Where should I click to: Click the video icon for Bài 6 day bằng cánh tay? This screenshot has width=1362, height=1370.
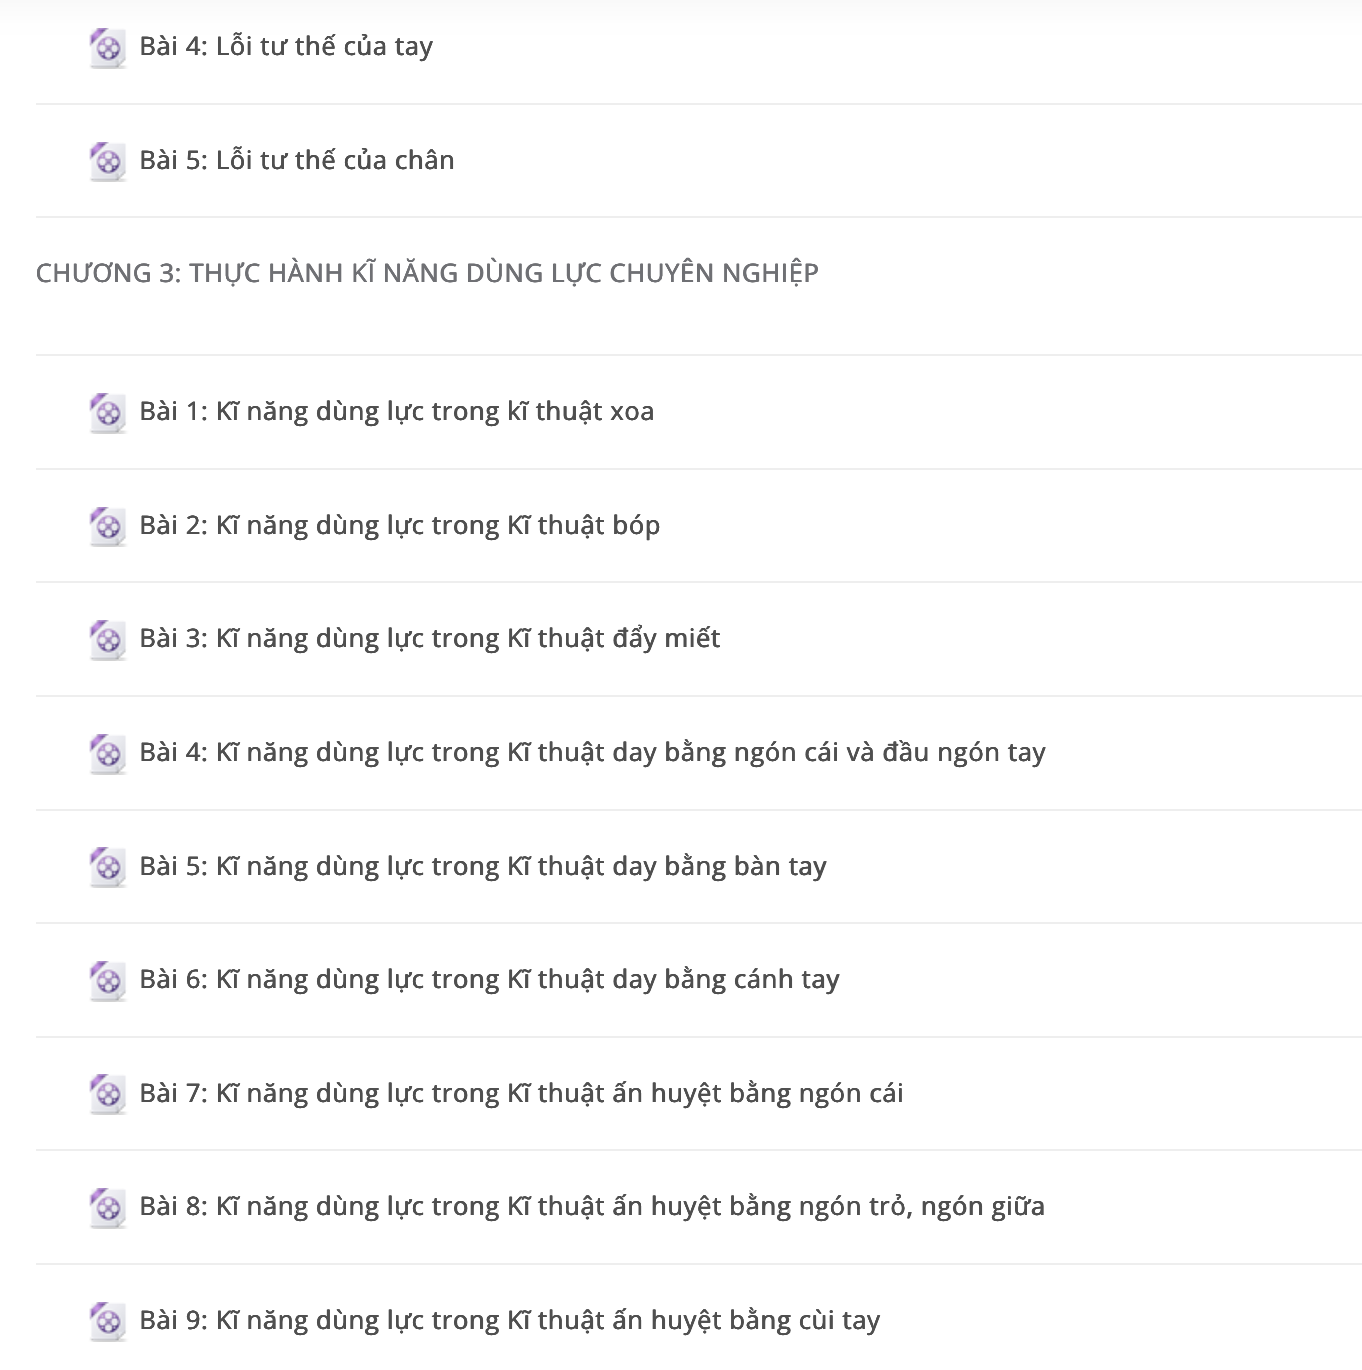pos(107,980)
